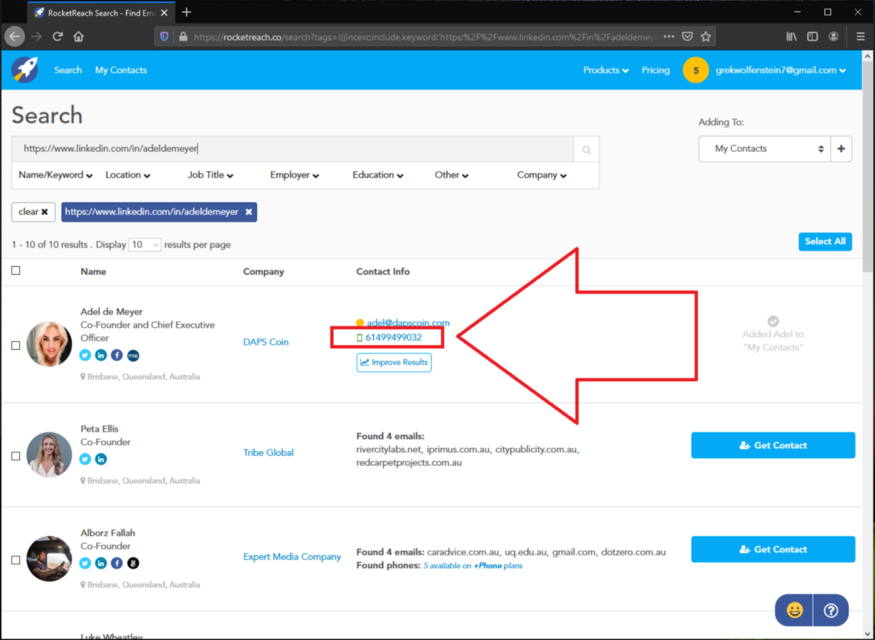Click the yellow credits badge showing 5
This screenshot has width=875, height=640.
pyautogui.click(x=695, y=70)
